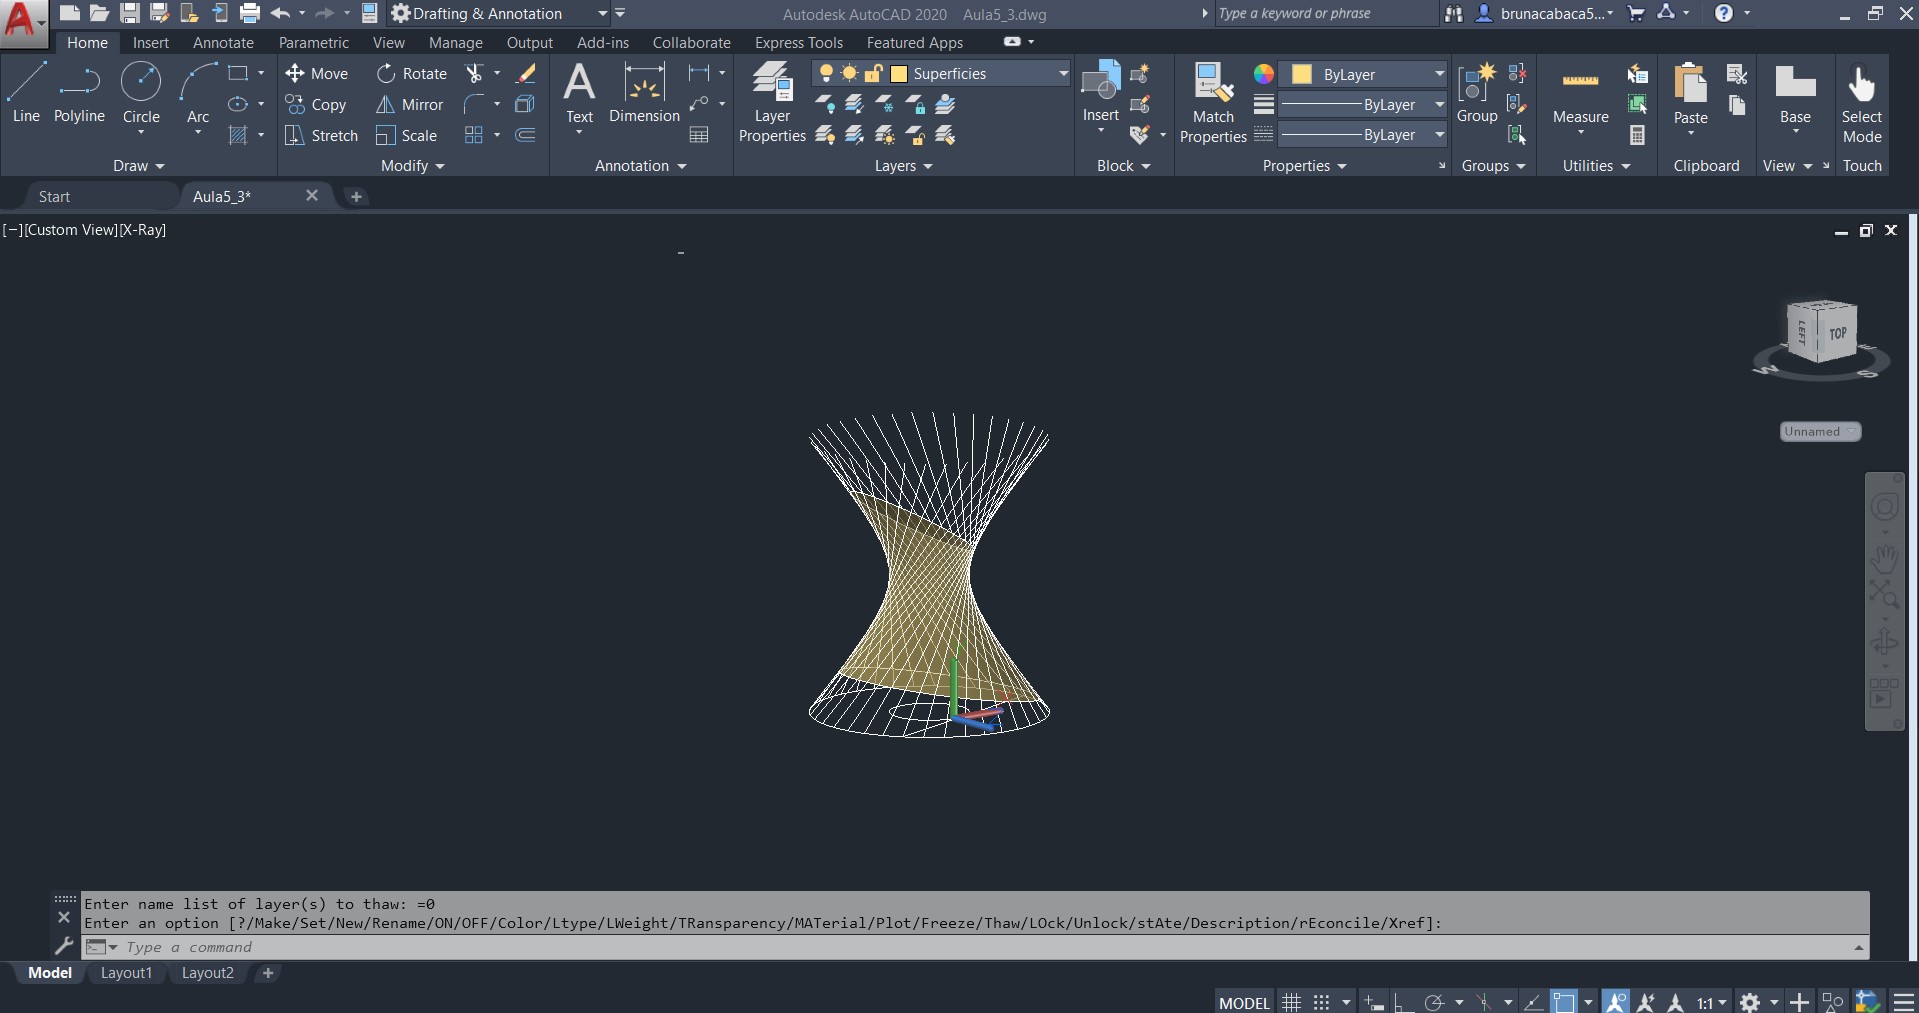Image resolution: width=1919 pixels, height=1013 pixels.
Task: Click the object color wheel swatch
Action: 1264,74
